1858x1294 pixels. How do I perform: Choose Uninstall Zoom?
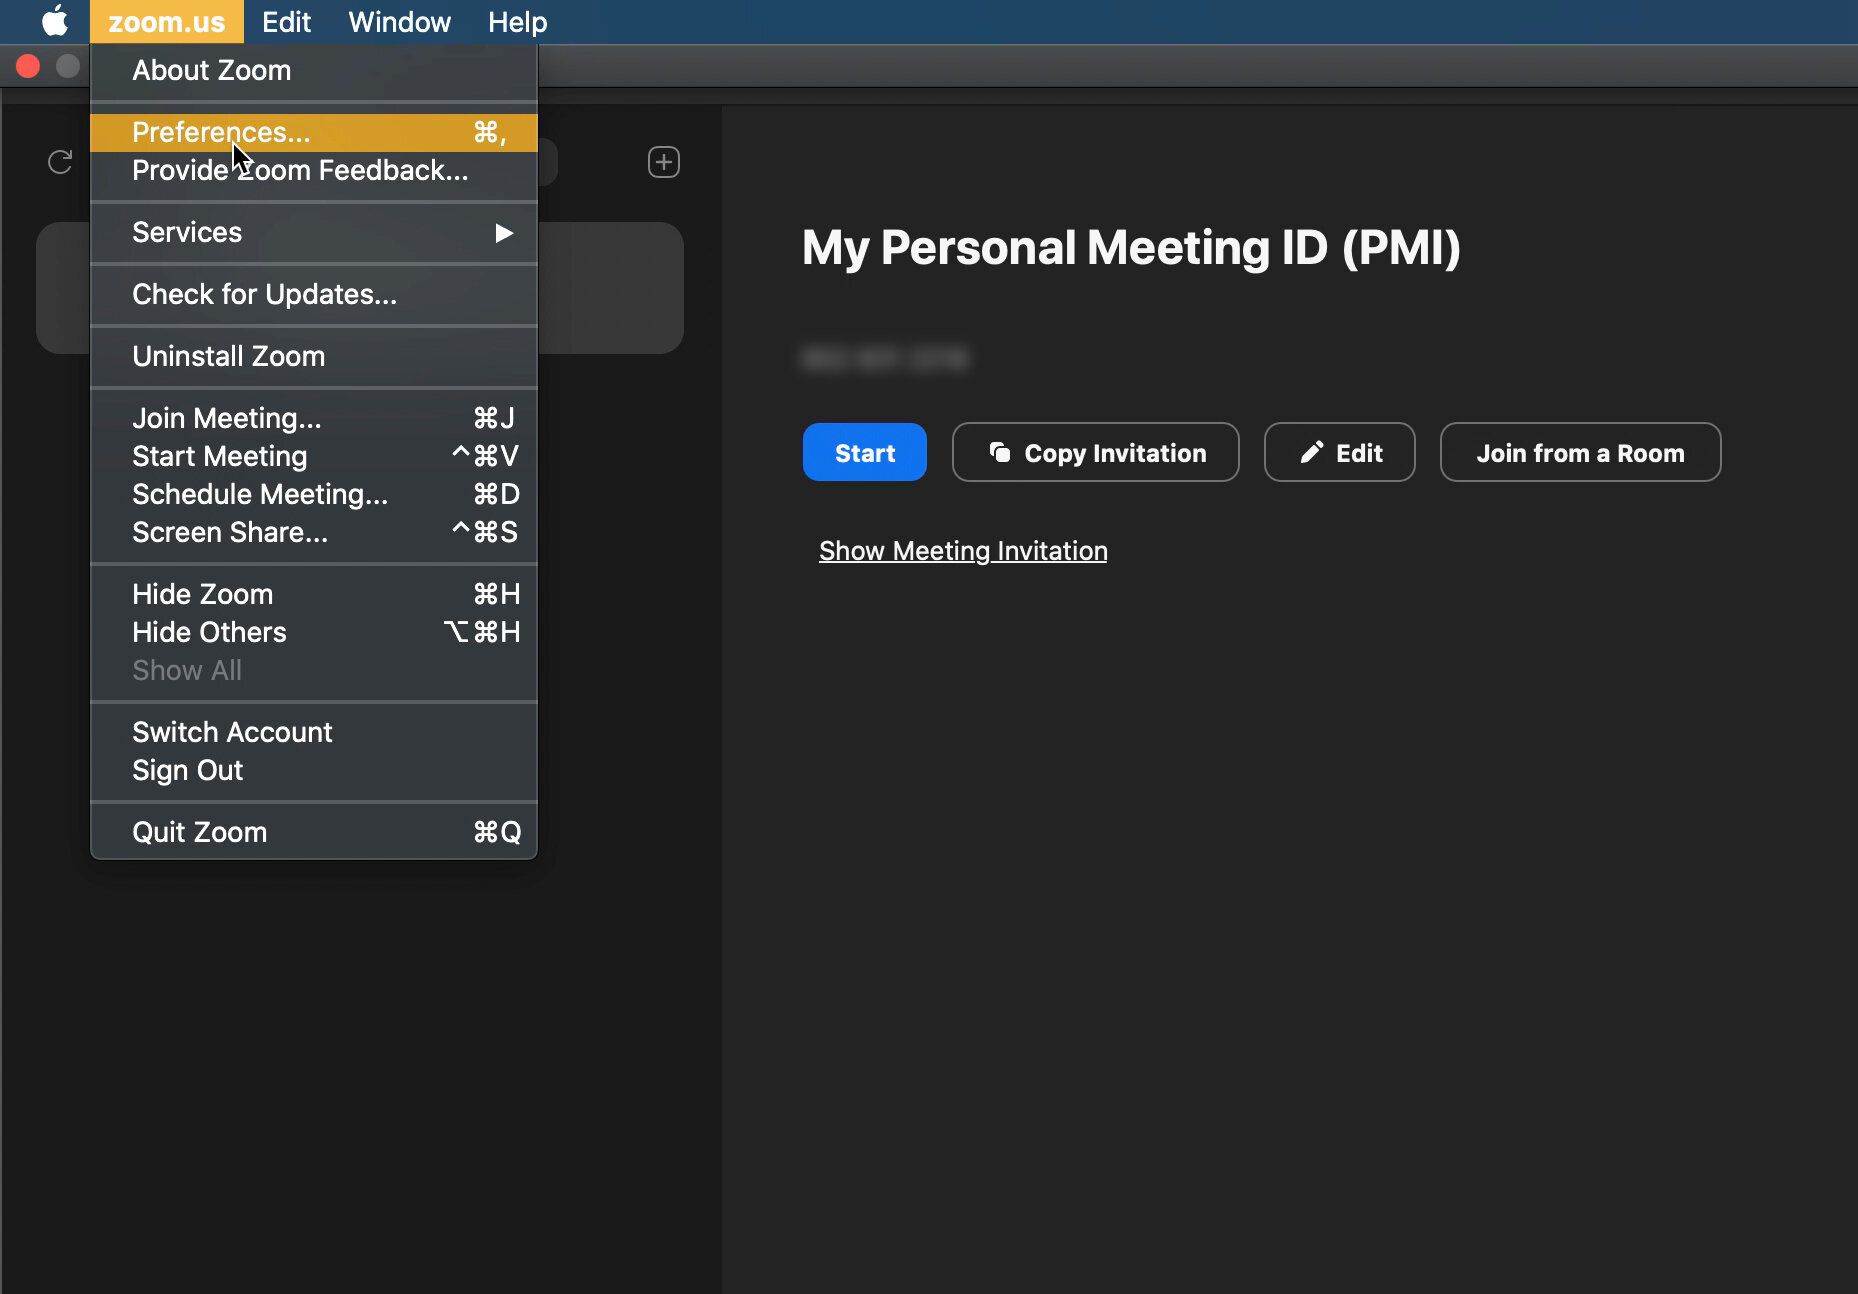click(x=314, y=356)
